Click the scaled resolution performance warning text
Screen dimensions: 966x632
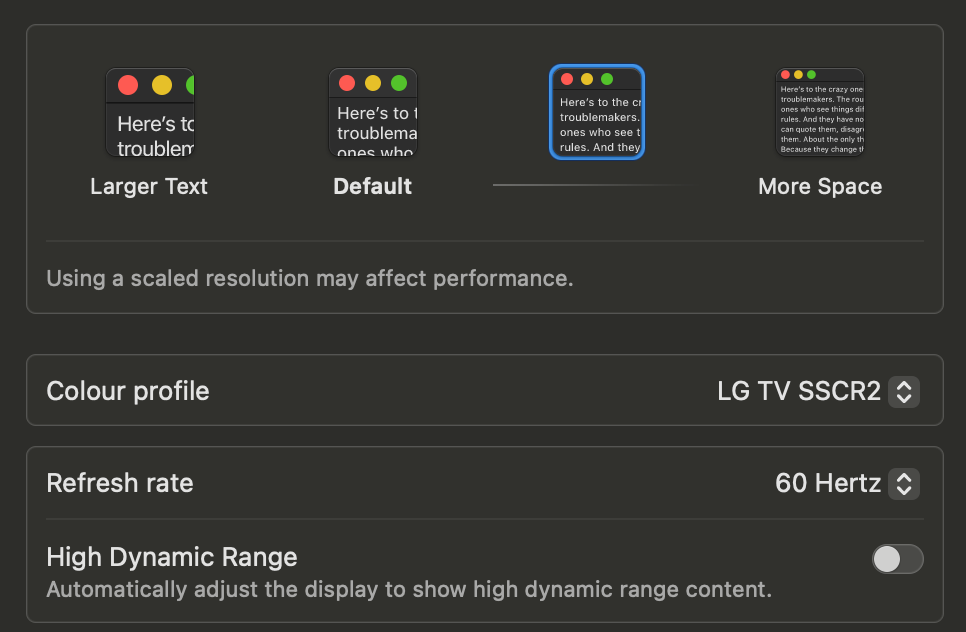click(x=310, y=278)
